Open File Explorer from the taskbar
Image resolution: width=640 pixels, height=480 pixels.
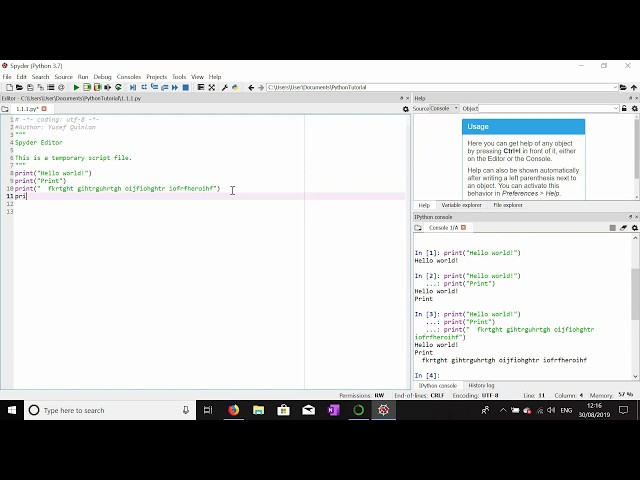coord(258,410)
